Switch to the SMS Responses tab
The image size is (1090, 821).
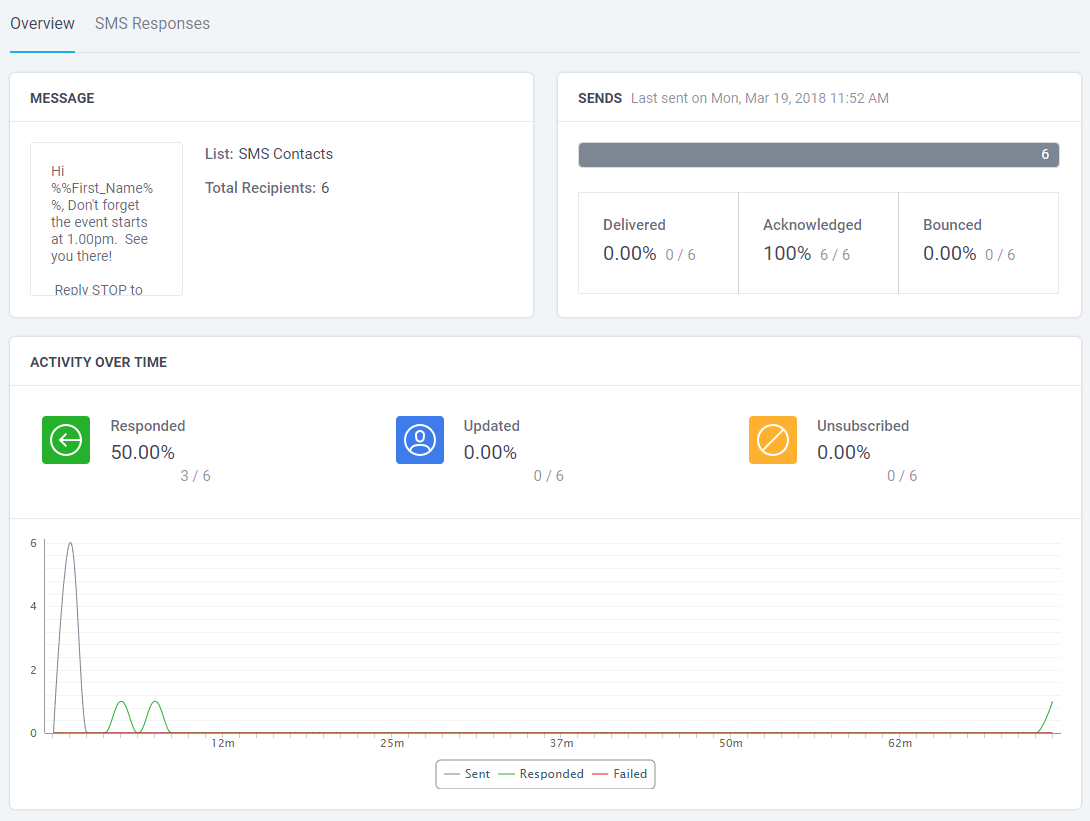pyautogui.click(x=152, y=24)
